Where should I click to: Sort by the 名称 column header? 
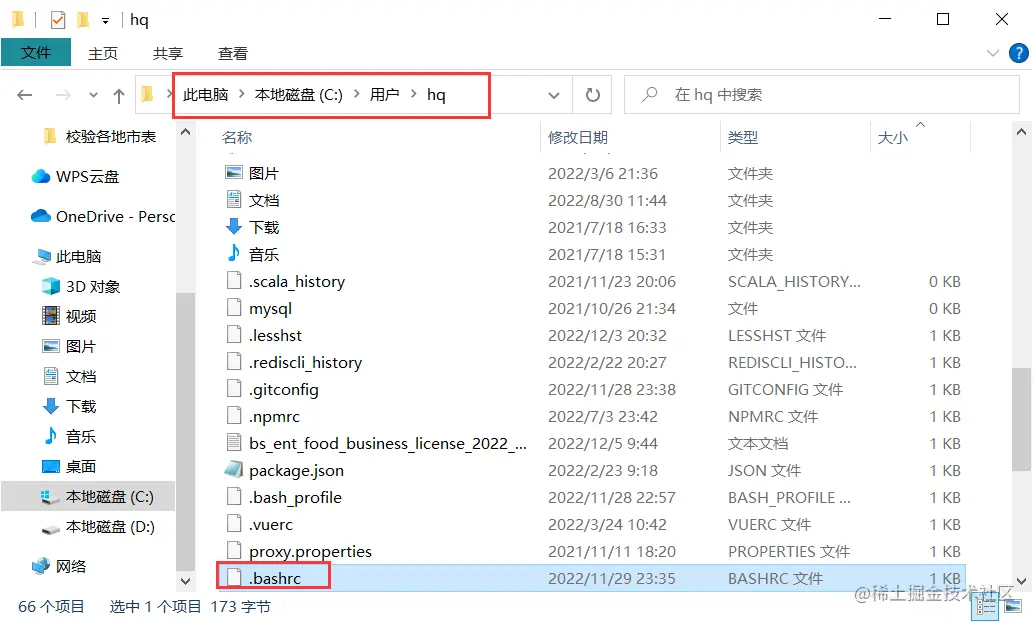coord(237,137)
